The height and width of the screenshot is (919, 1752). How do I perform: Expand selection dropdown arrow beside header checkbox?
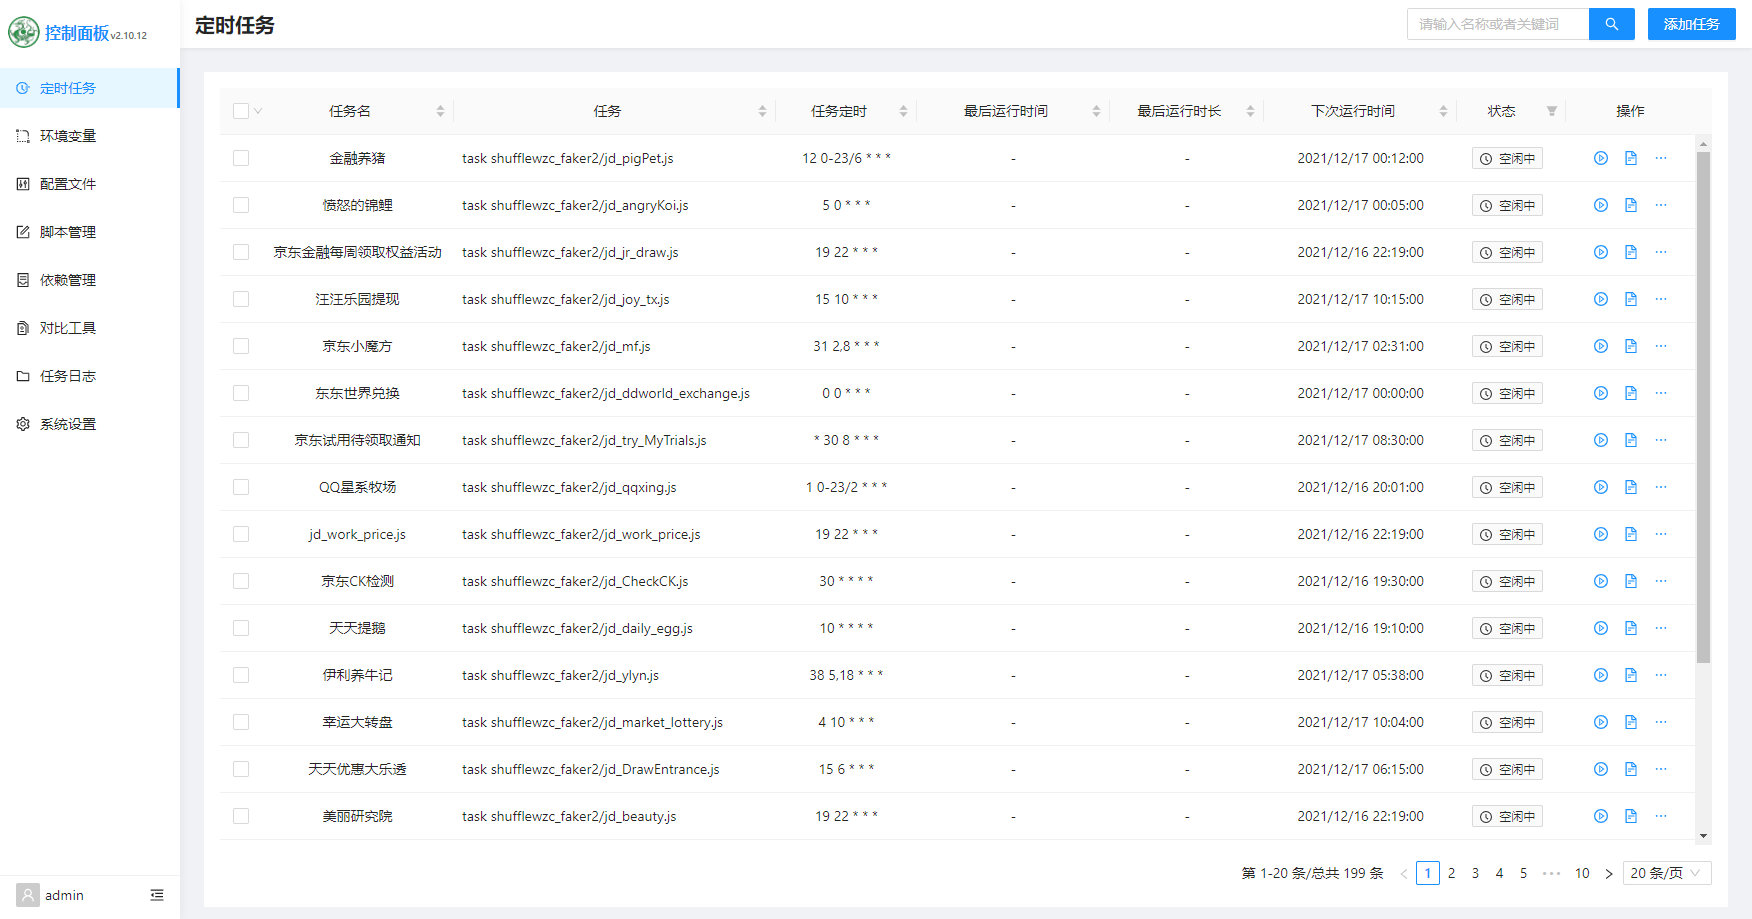[258, 111]
